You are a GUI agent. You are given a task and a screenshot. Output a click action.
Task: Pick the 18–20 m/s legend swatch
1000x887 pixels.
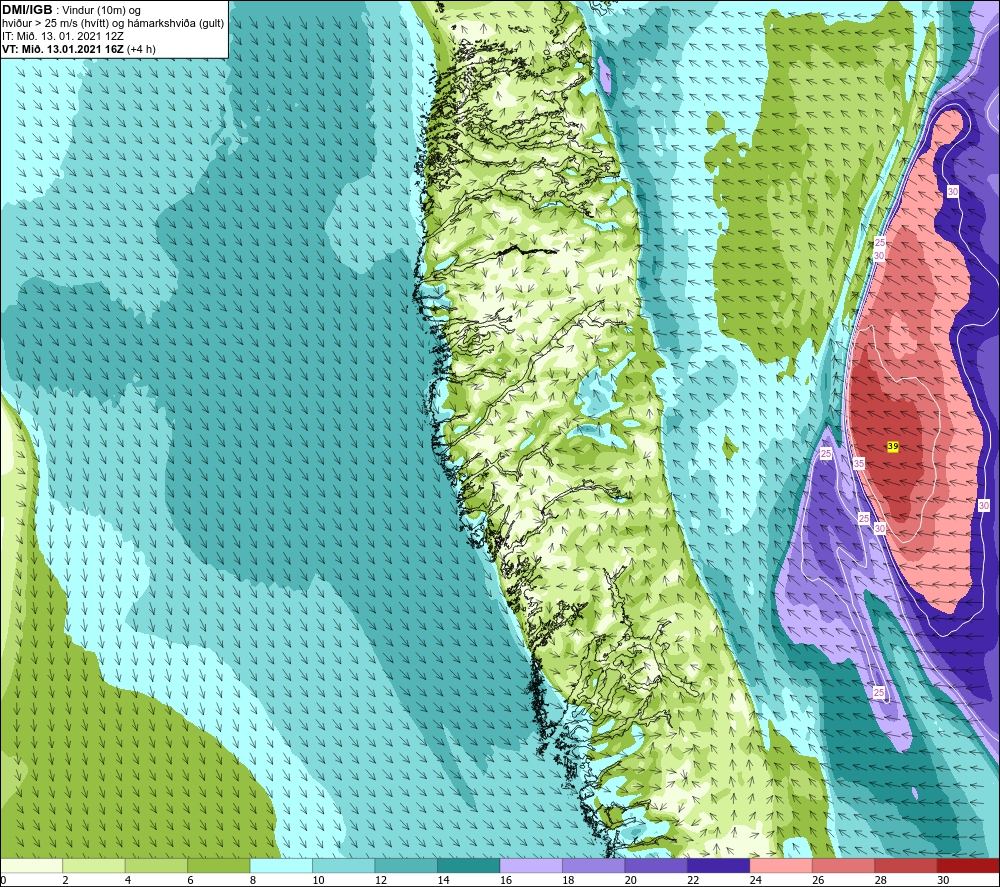coord(594,865)
